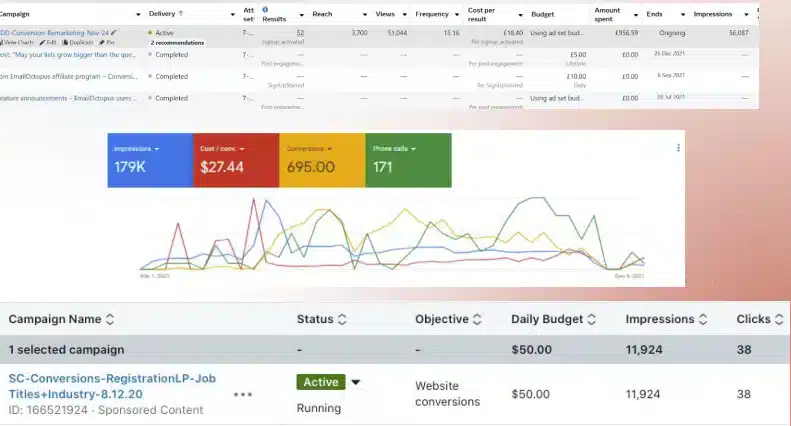Image resolution: width=791 pixels, height=426 pixels.
Task: Click the £956.59 amount spent value
Action: 627,33
